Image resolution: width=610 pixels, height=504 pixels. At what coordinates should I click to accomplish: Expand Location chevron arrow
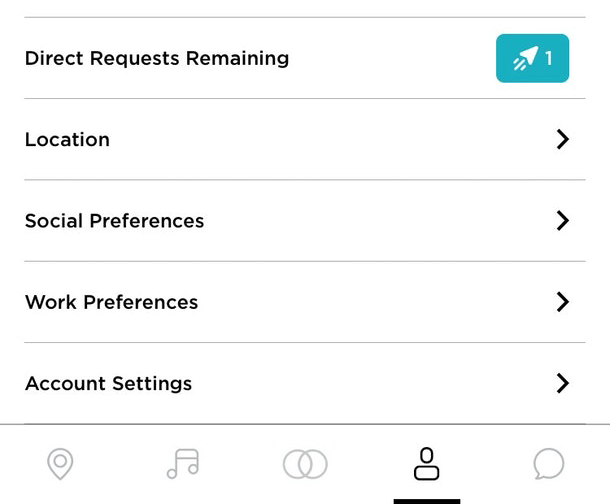coord(563,139)
